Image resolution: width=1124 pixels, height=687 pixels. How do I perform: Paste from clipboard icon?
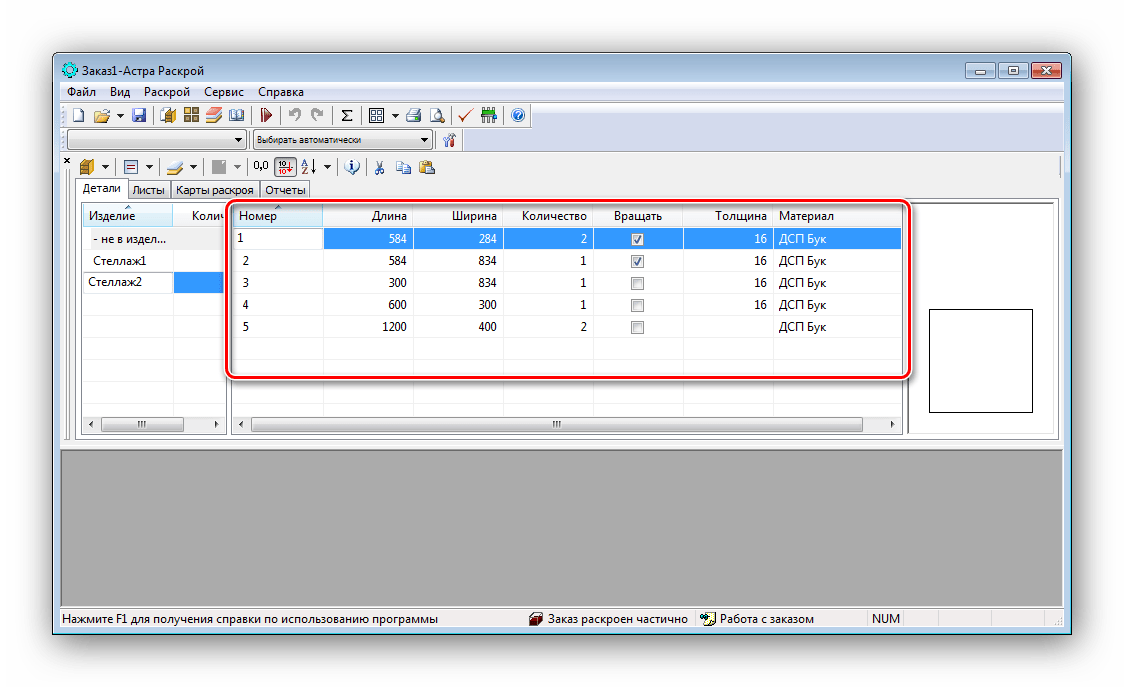[x=427, y=167]
